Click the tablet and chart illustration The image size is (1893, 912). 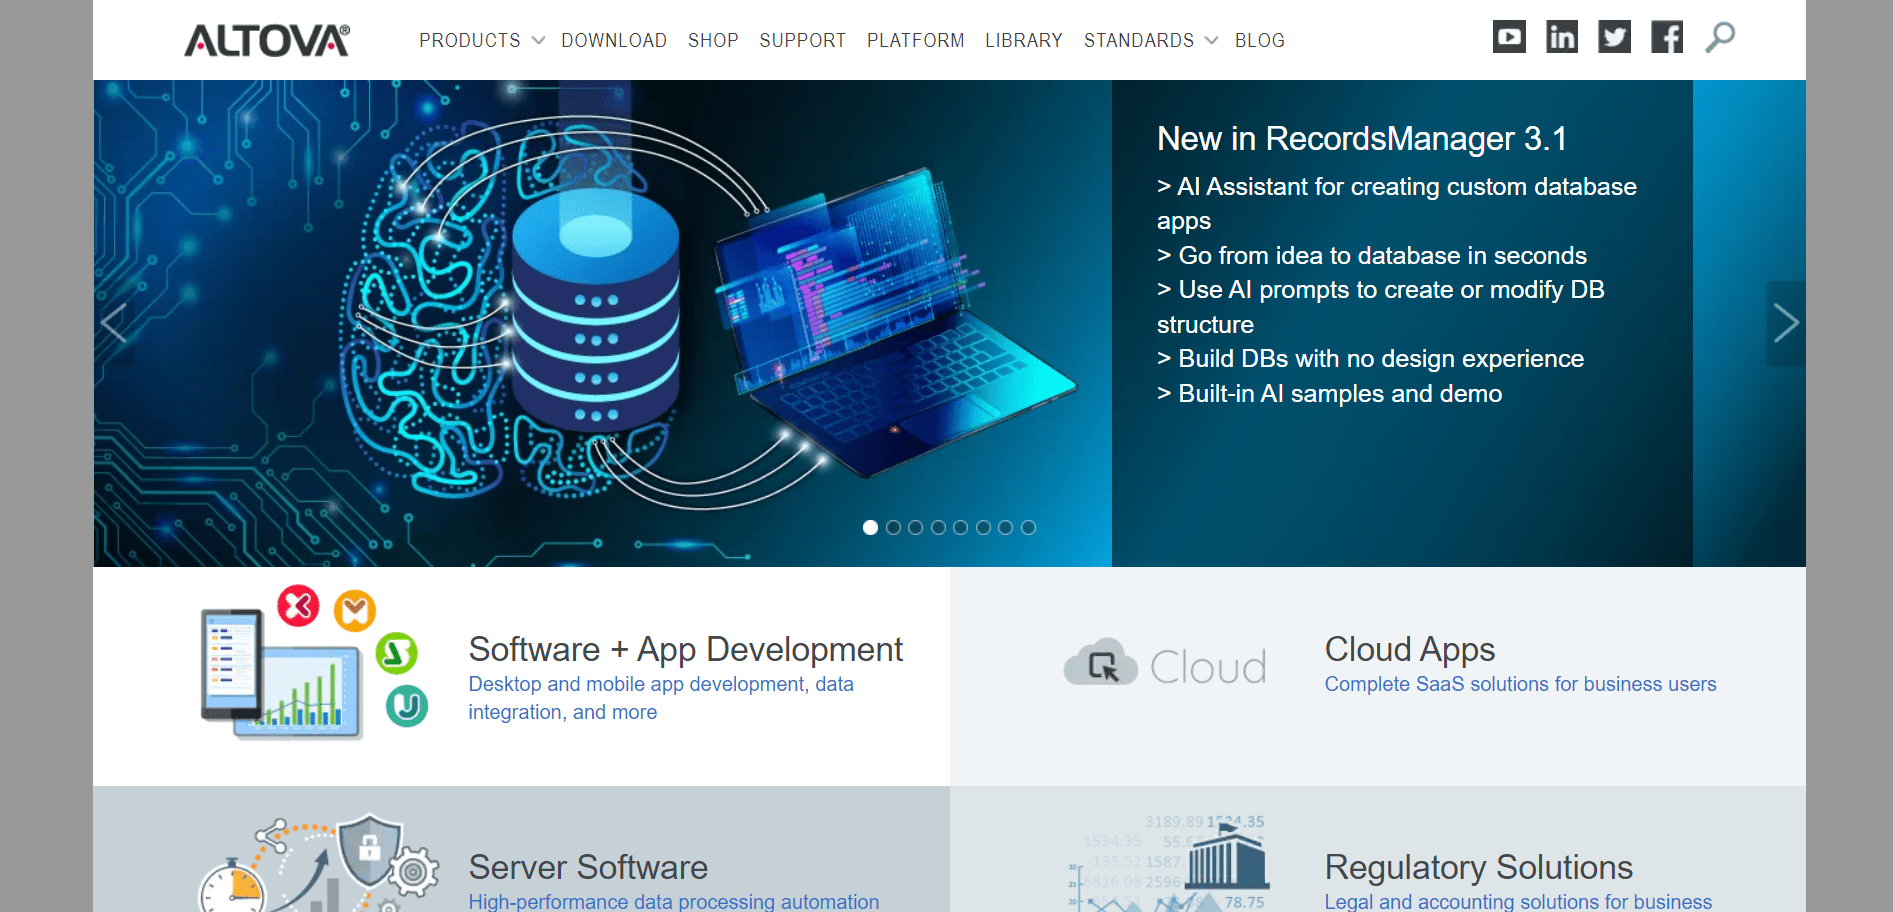coord(280,674)
